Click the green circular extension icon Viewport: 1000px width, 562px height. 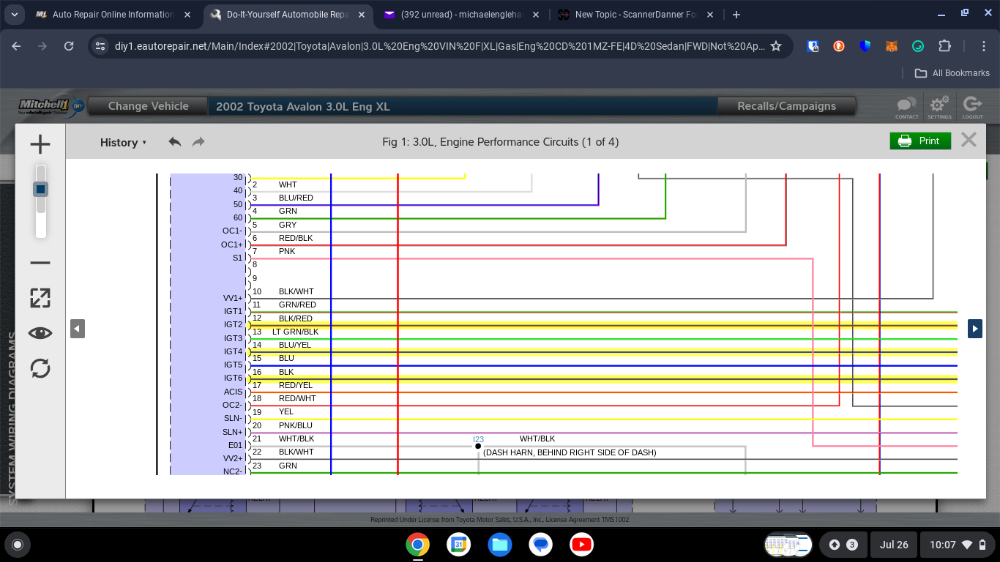click(x=918, y=46)
